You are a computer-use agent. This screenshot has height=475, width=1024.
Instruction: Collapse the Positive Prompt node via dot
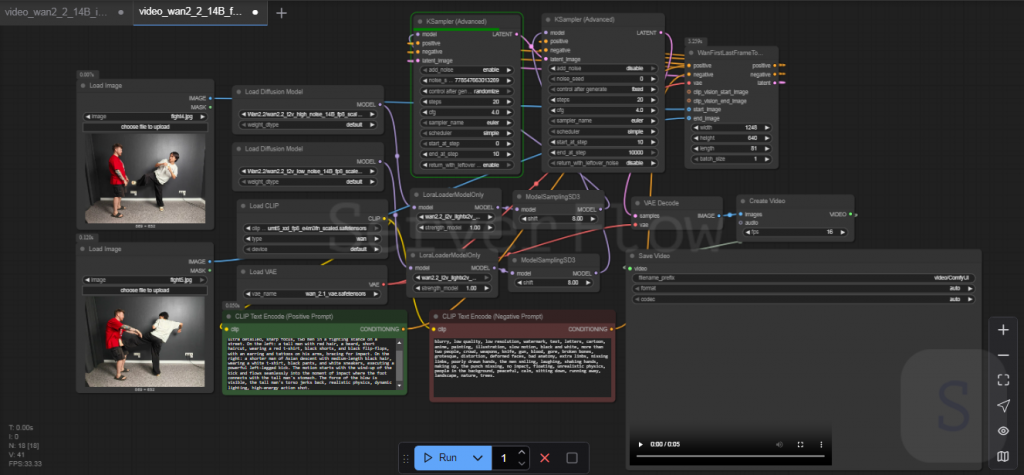coord(229,316)
